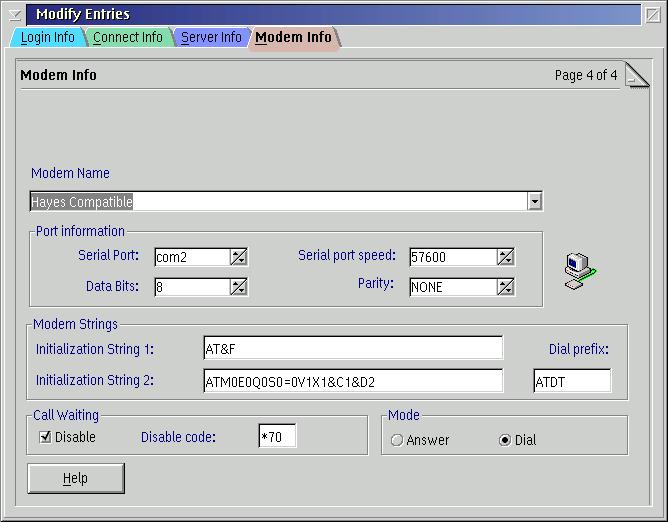Viewport: 668px width, 522px height.
Task: Edit Initialization String 1 field
Action: (x=353, y=349)
